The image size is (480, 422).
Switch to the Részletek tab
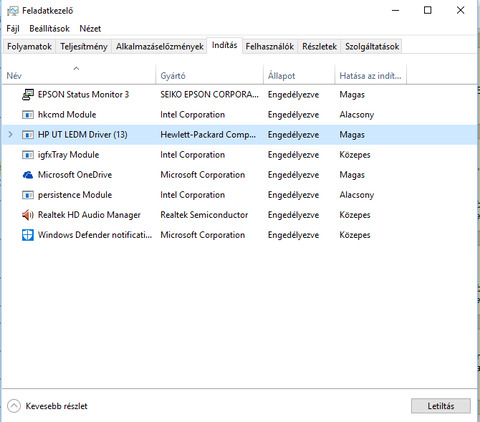319,46
